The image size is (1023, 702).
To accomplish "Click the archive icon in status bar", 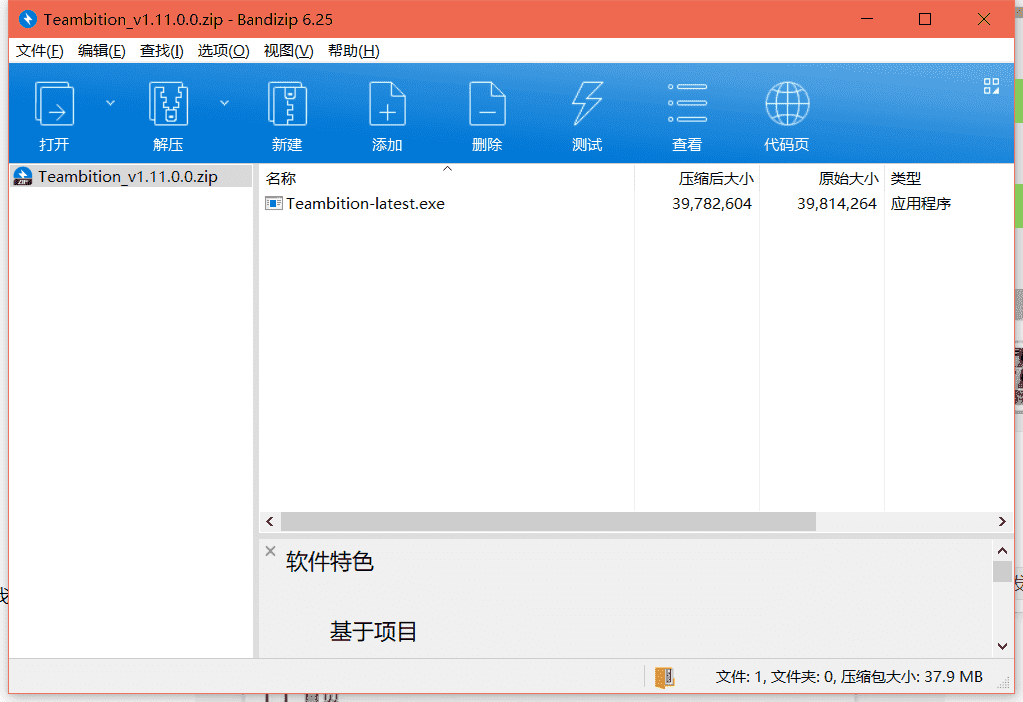I will (x=664, y=677).
